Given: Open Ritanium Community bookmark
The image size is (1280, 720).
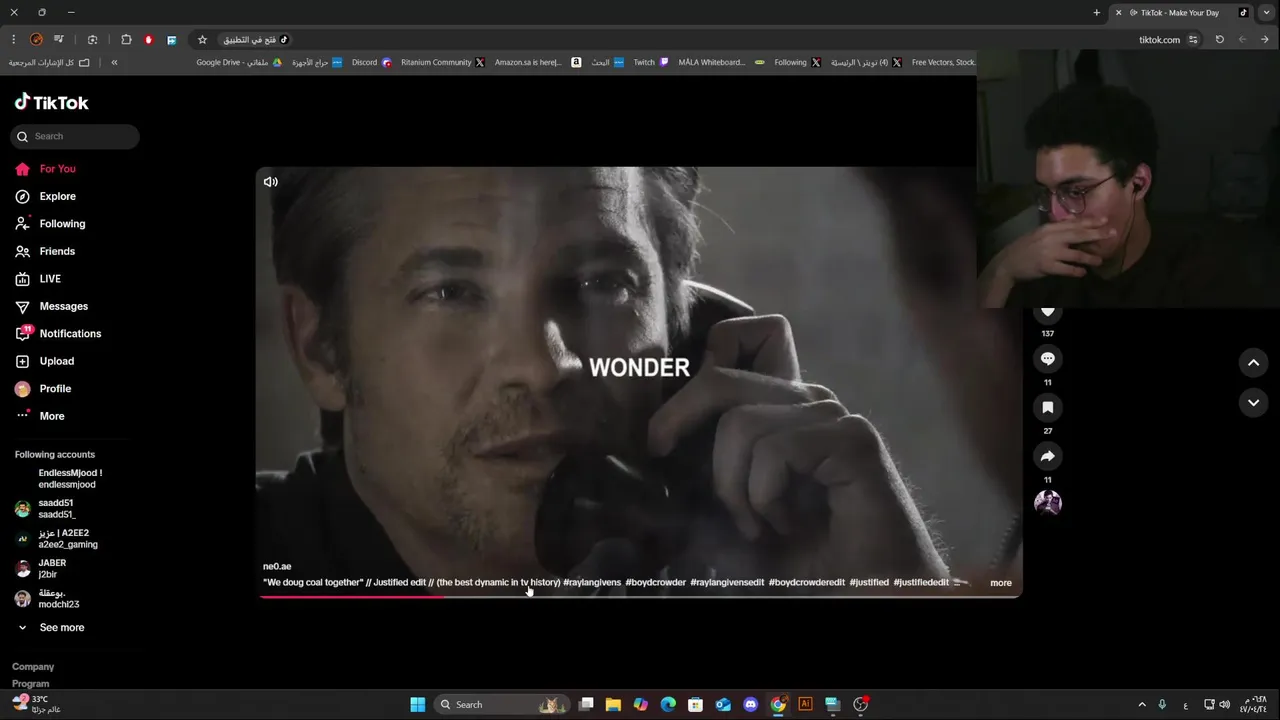Looking at the screenshot, I should [x=443, y=62].
